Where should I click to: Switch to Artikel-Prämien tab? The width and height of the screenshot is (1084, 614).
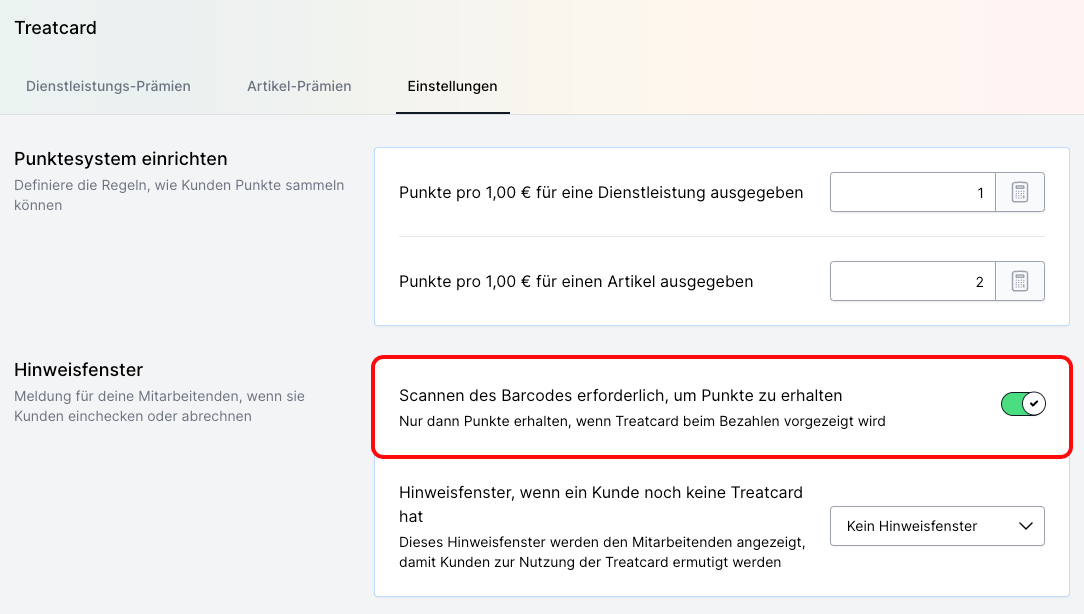(299, 86)
